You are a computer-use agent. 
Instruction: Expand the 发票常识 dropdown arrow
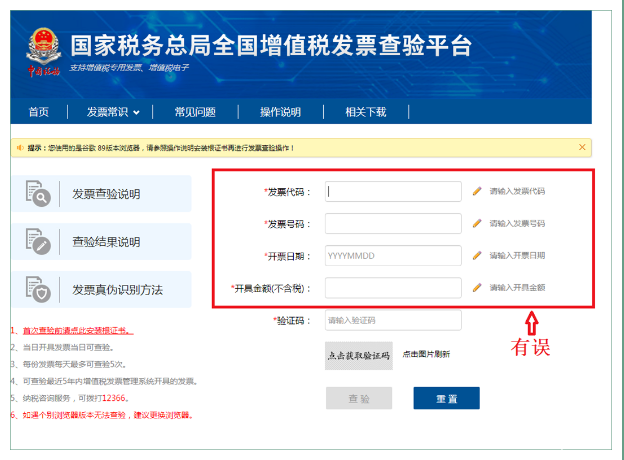click(x=136, y=113)
